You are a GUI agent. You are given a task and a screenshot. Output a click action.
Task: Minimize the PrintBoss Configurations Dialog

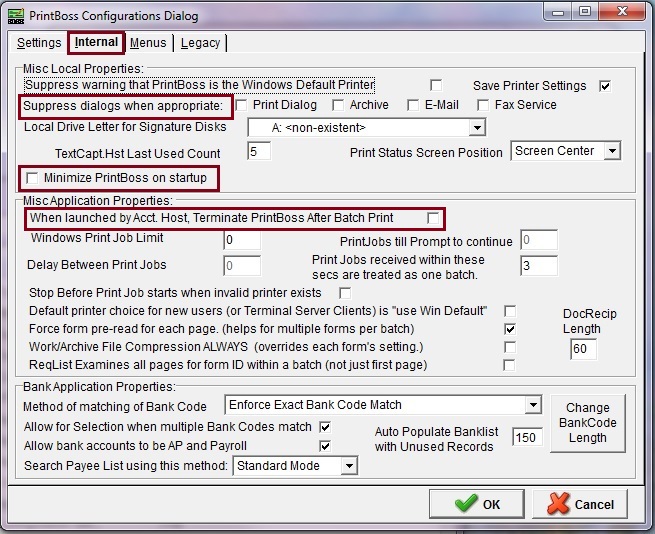pyautogui.click(x=558, y=12)
